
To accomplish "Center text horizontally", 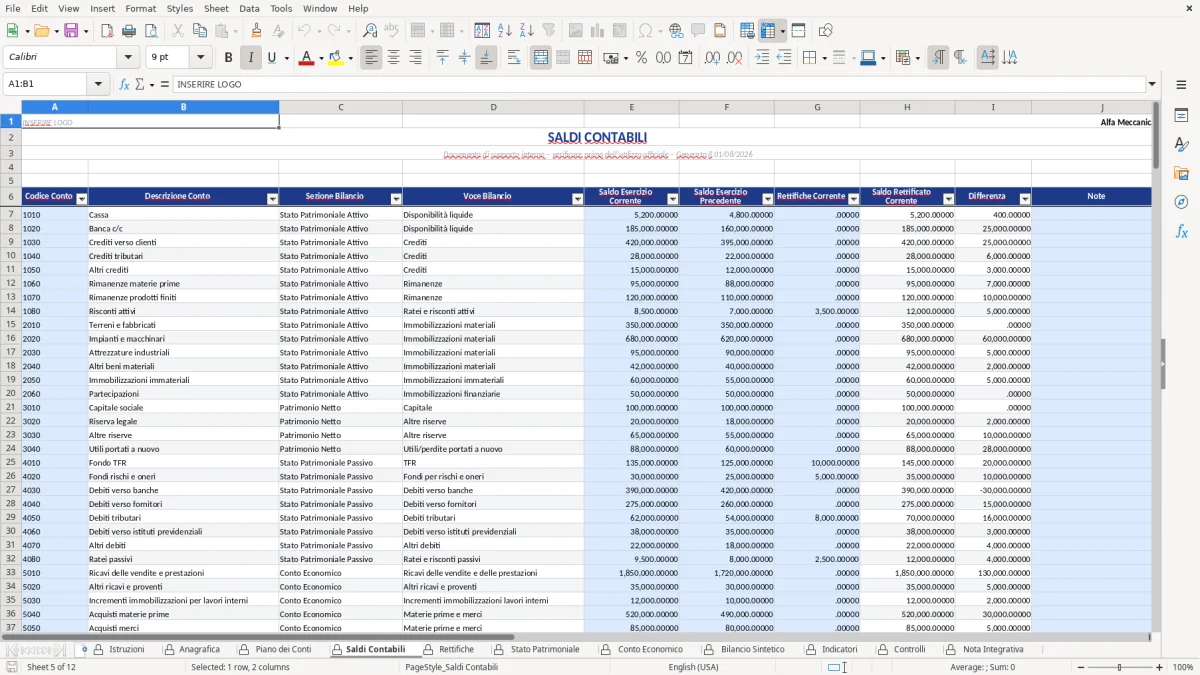I will point(394,58).
